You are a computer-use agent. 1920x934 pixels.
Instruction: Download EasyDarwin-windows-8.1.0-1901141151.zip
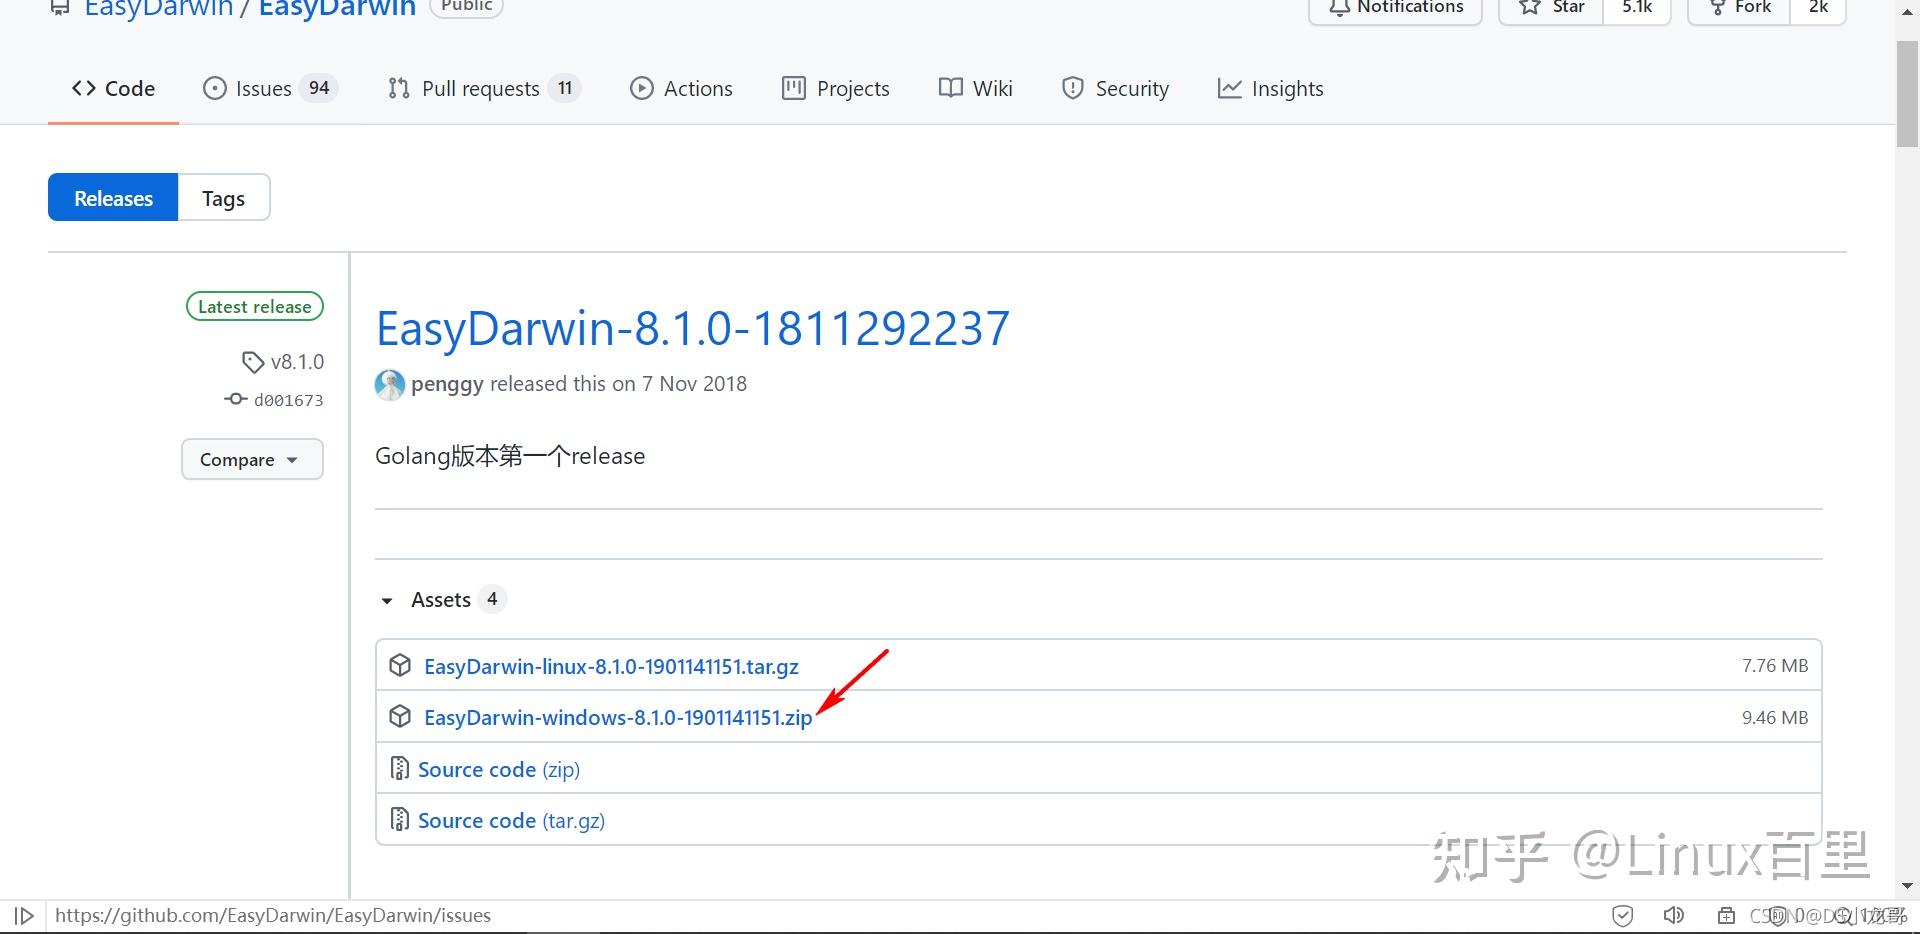(x=617, y=717)
